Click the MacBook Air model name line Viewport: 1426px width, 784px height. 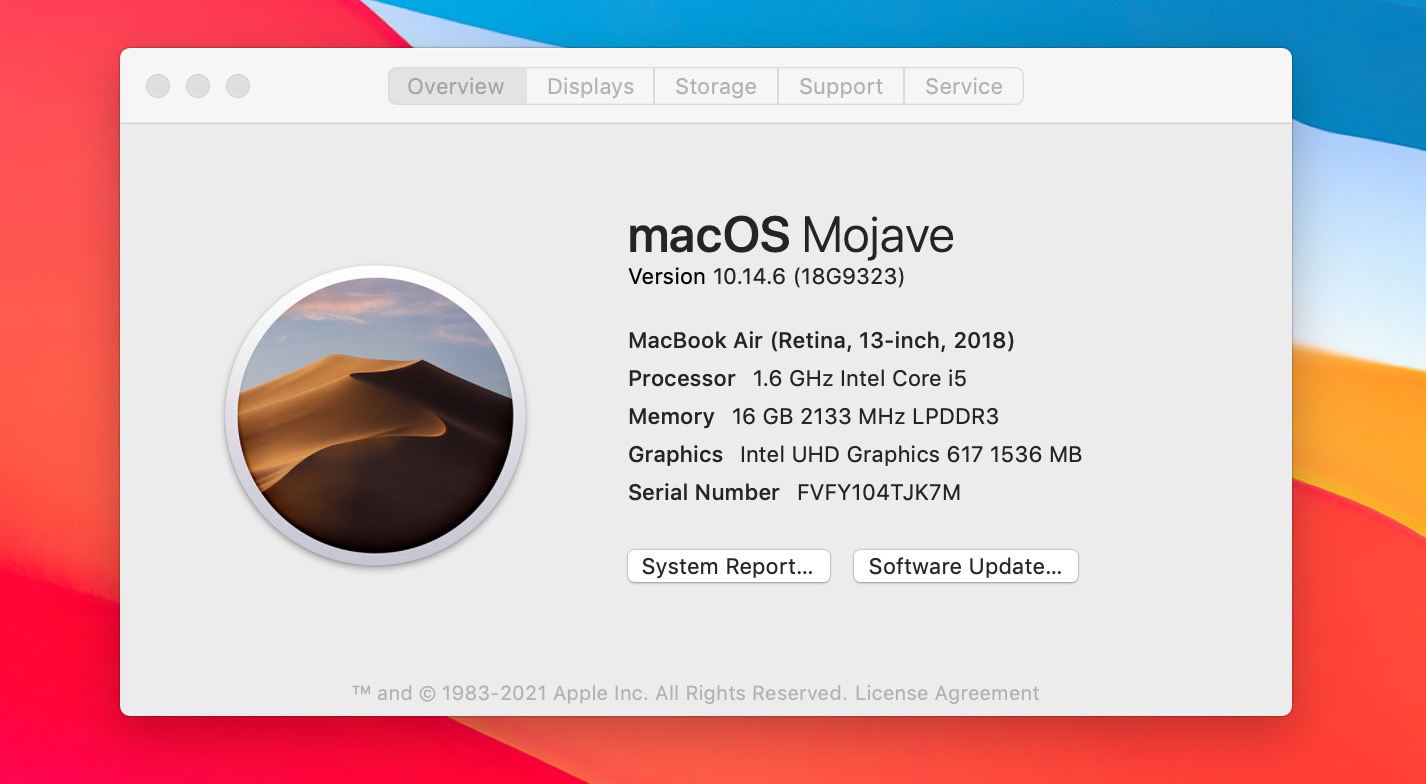pos(821,341)
